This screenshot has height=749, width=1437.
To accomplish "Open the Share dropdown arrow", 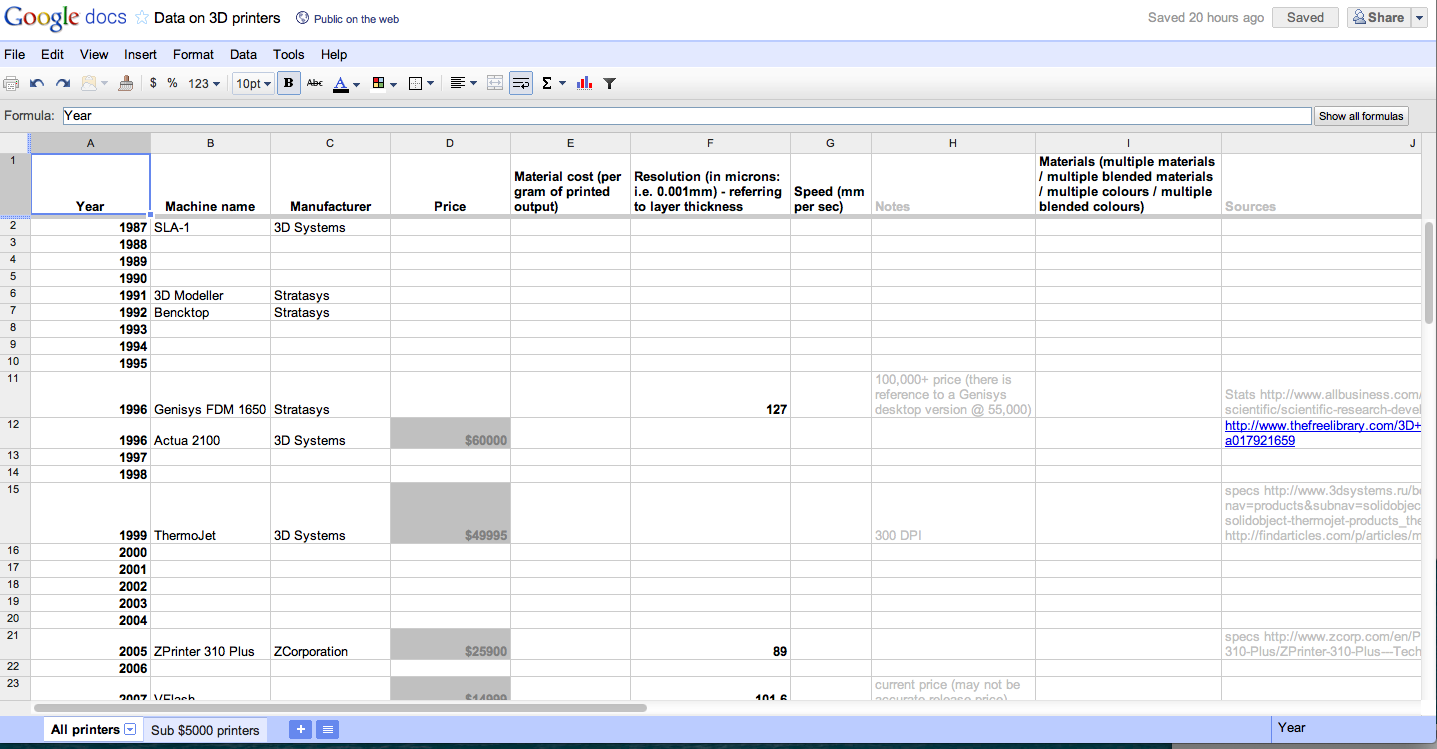I will point(1419,17).
